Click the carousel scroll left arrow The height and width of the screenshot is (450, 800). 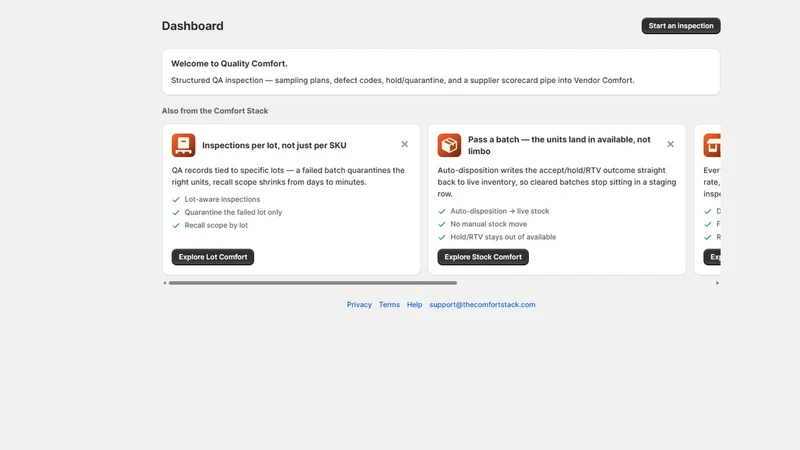tap(164, 283)
